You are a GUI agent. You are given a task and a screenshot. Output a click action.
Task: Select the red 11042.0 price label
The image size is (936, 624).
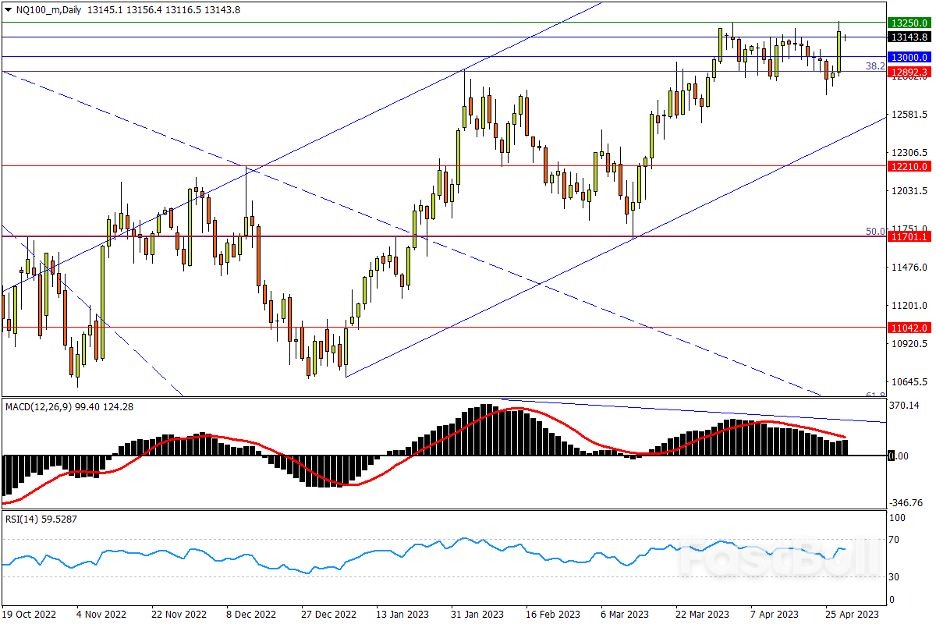908,327
